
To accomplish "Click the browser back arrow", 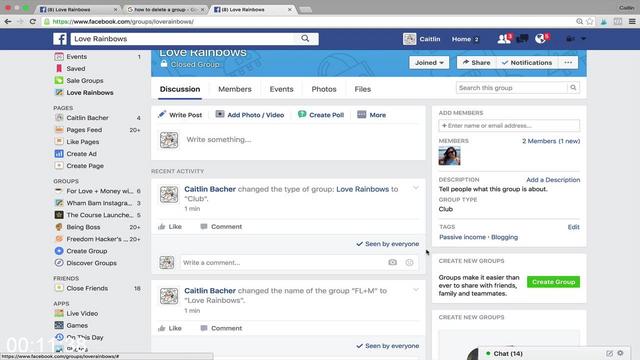I will (x=8, y=21).
